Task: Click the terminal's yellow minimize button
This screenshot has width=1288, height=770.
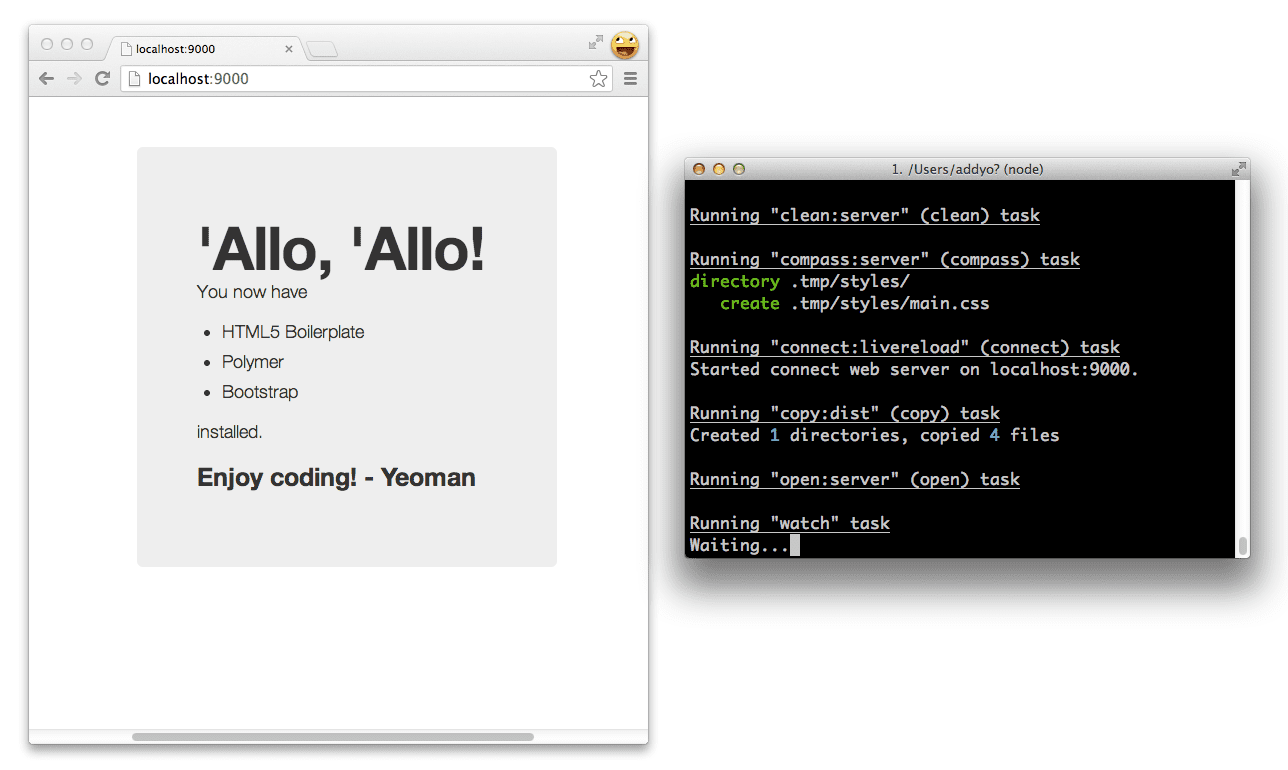Action: click(x=718, y=169)
